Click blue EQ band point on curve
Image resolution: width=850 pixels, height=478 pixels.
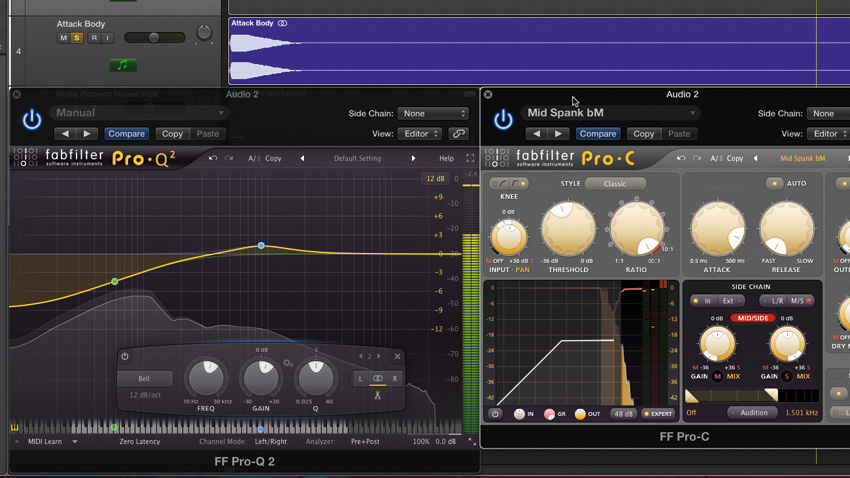pos(261,246)
